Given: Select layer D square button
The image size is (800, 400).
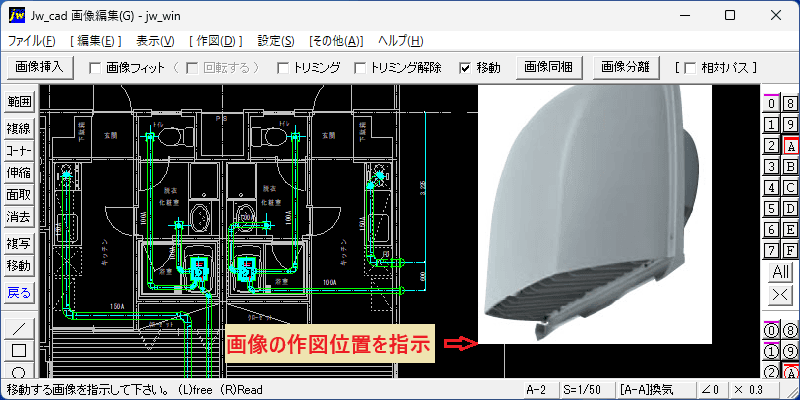Looking at the screenshot, I should click(790, 209).
